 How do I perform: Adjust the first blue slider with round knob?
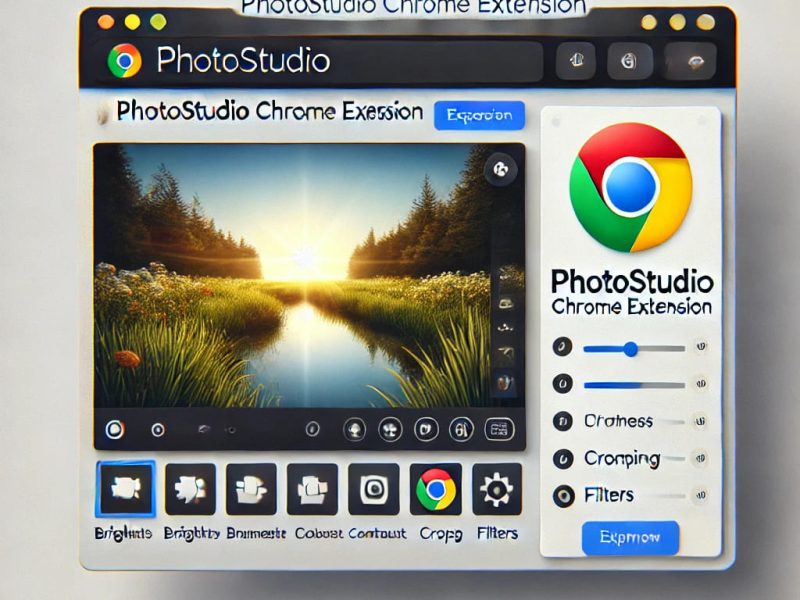pyautogui.click(x=634, y=349)
